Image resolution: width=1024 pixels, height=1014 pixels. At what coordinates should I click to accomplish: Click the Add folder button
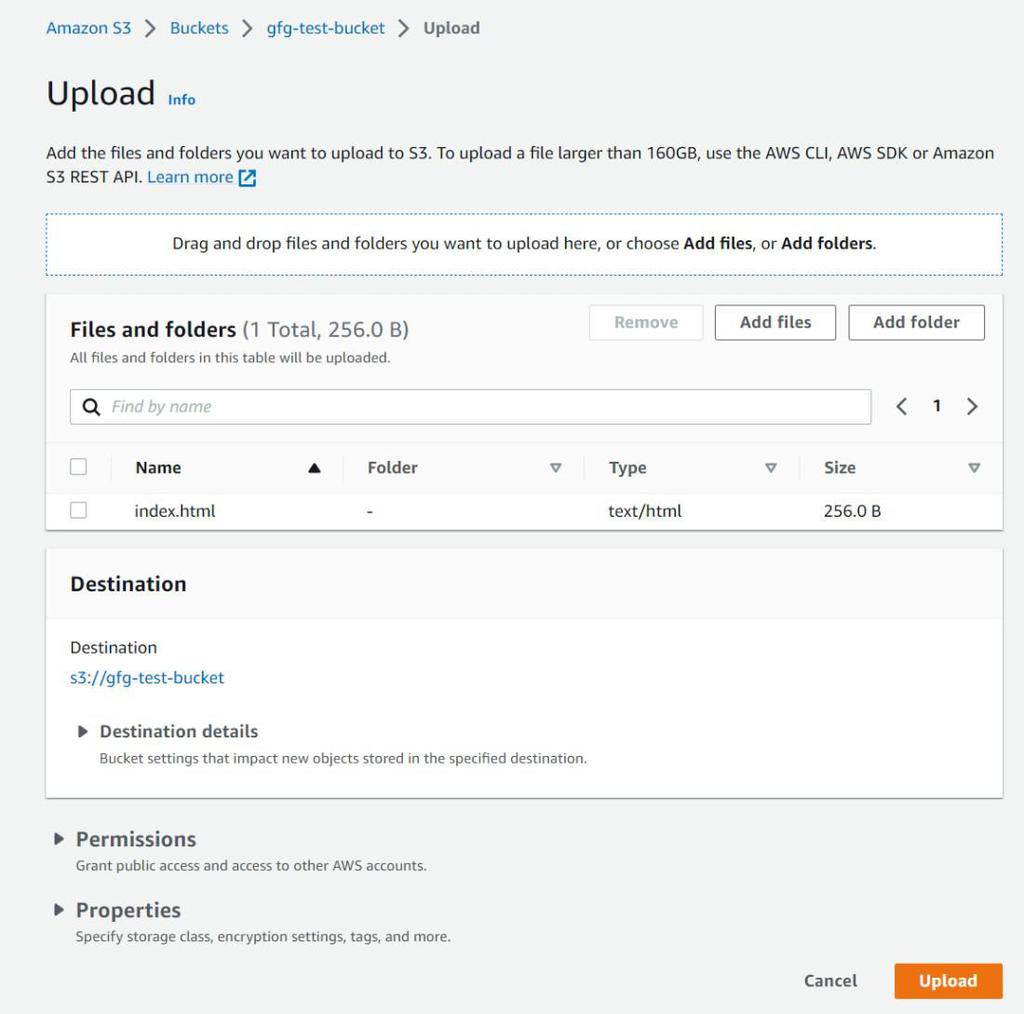(916, 322)
